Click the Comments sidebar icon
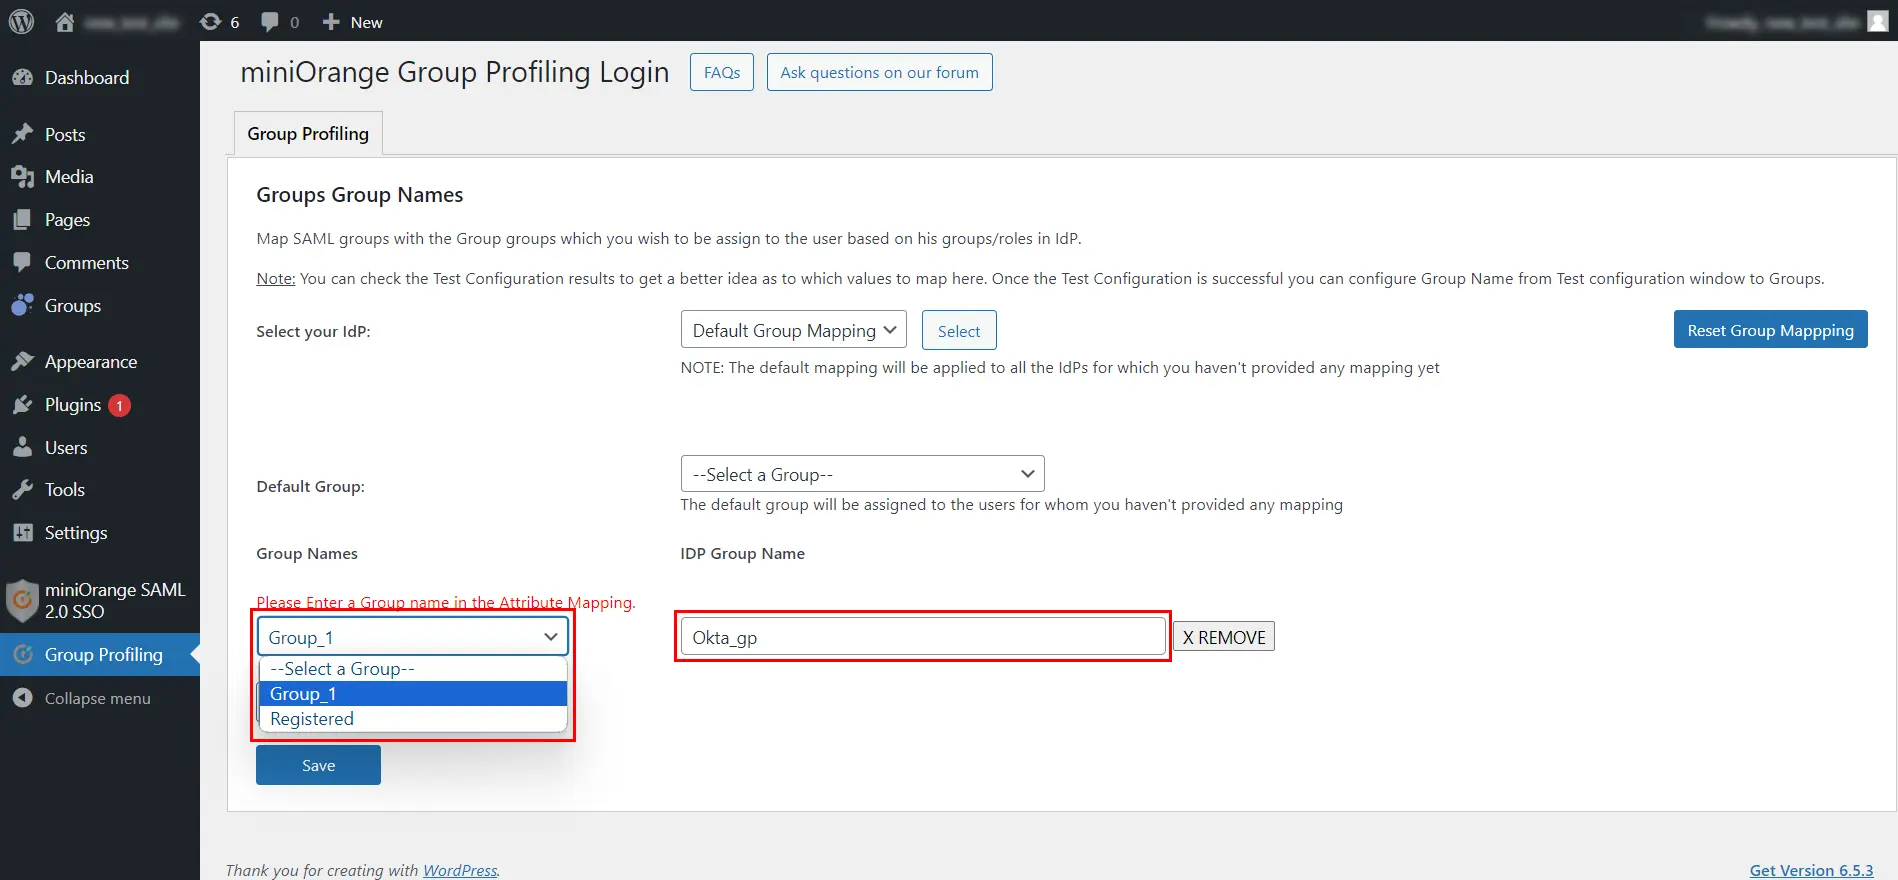 [x=22, y=262]
